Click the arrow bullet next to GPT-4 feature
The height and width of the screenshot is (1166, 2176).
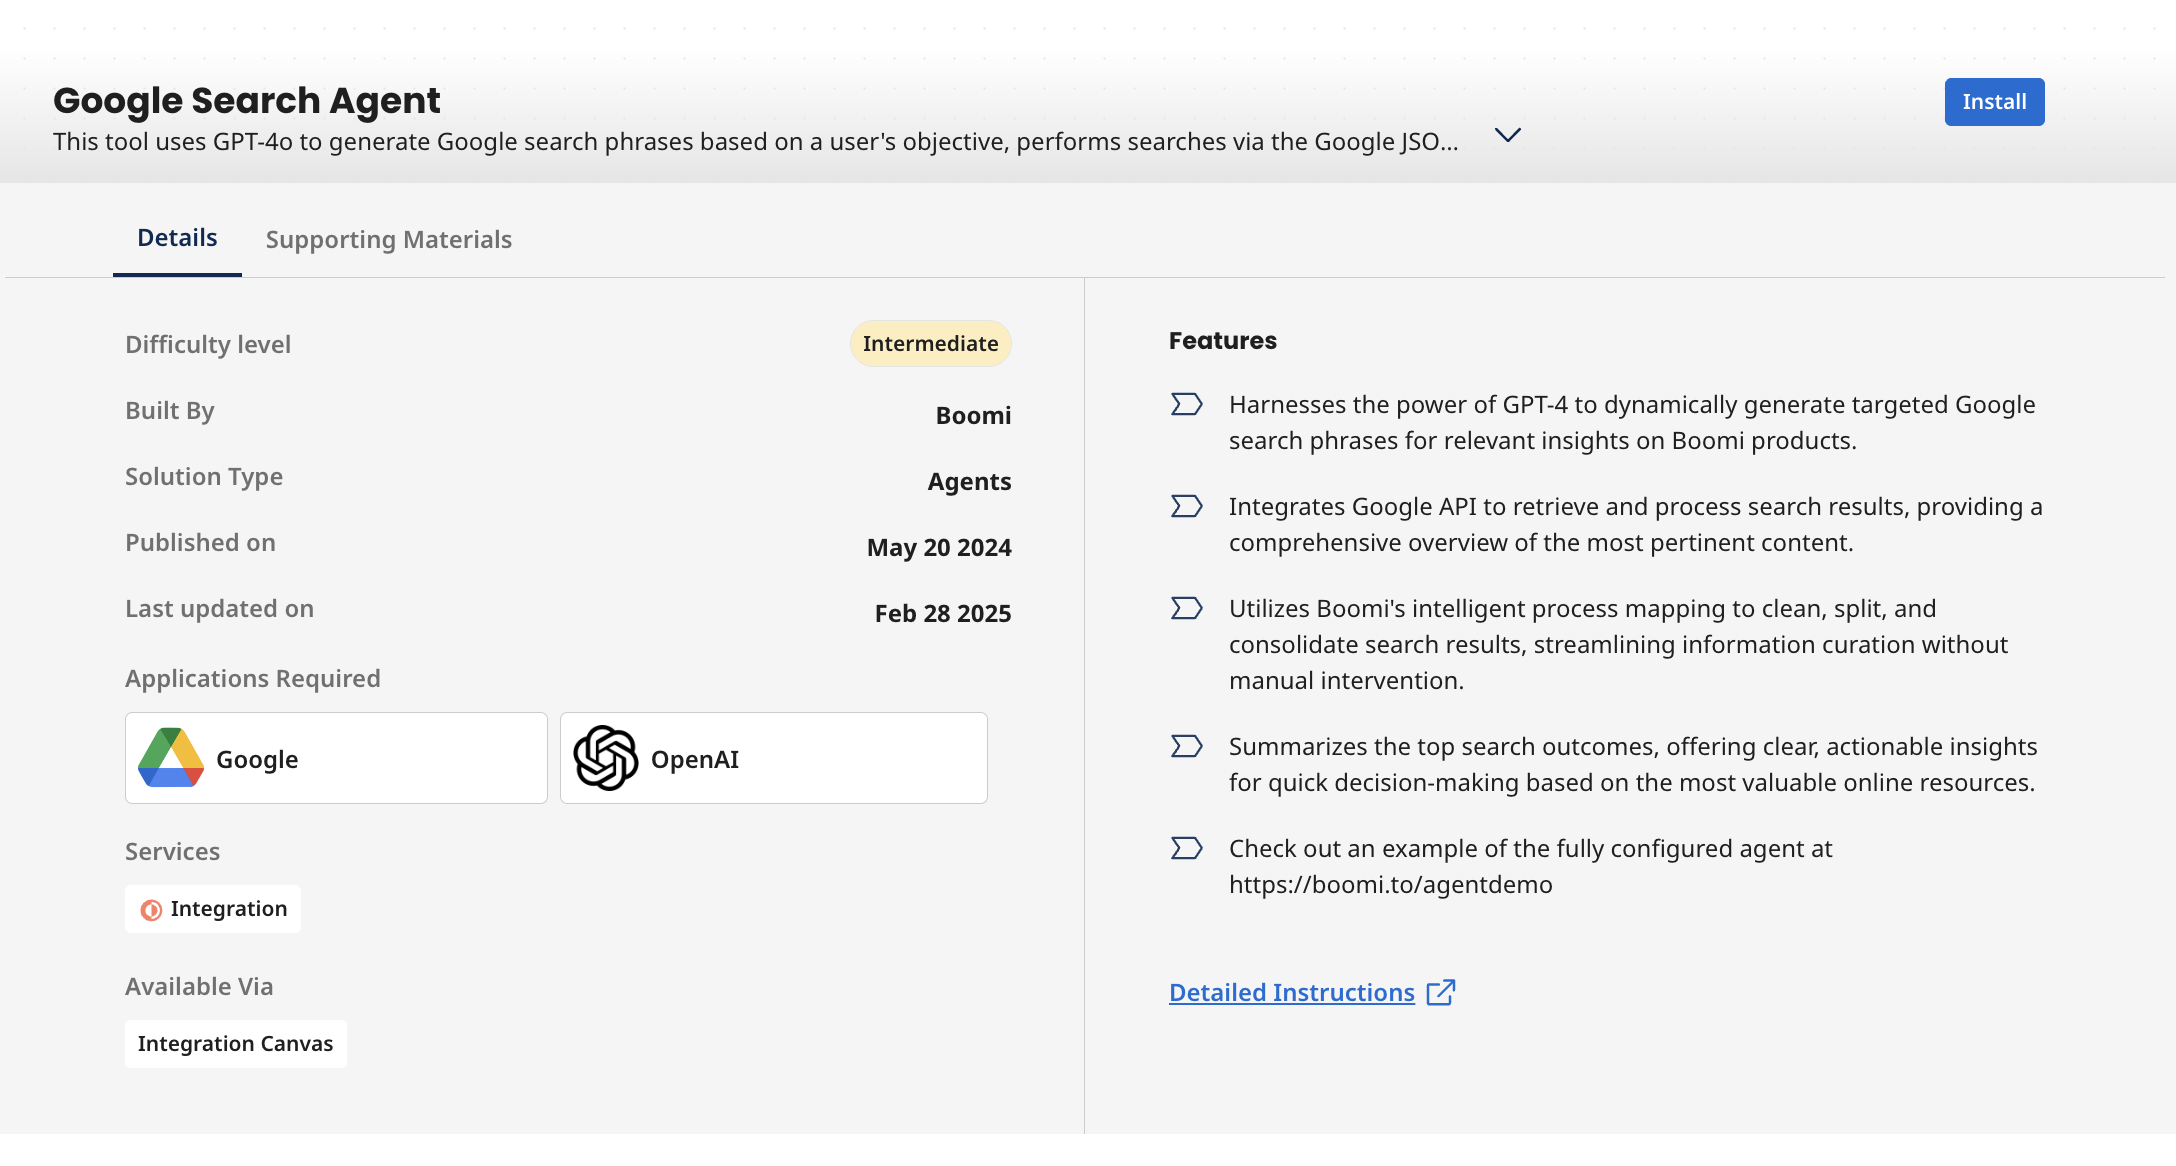(x=1186, y=404)
